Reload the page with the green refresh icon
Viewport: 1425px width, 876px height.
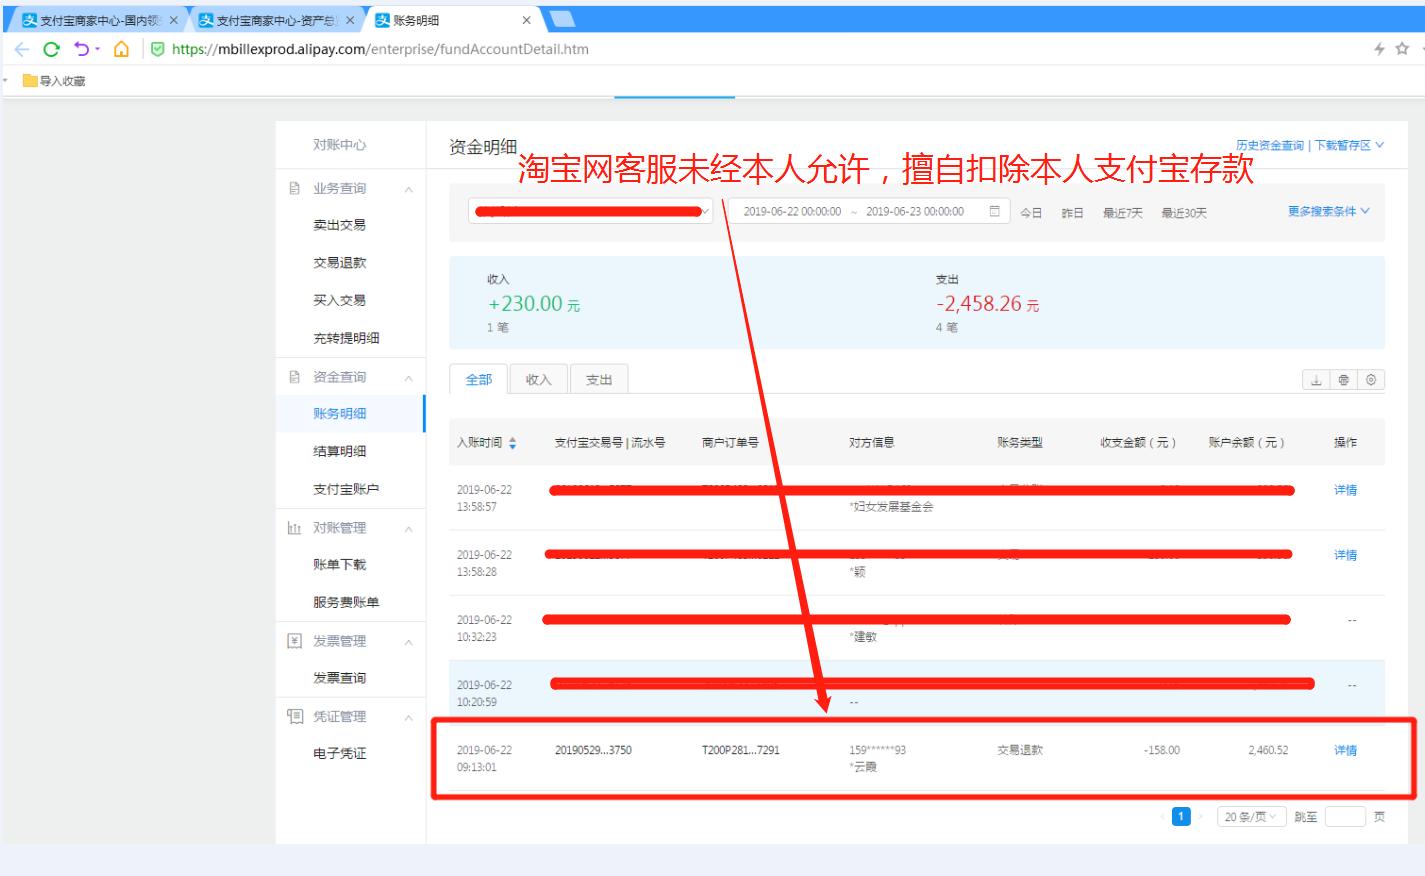pos(51,49)
